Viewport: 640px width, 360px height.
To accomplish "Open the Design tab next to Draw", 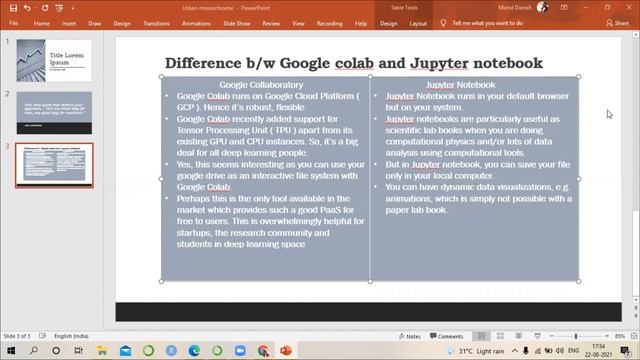I will [x=122, y=23].
